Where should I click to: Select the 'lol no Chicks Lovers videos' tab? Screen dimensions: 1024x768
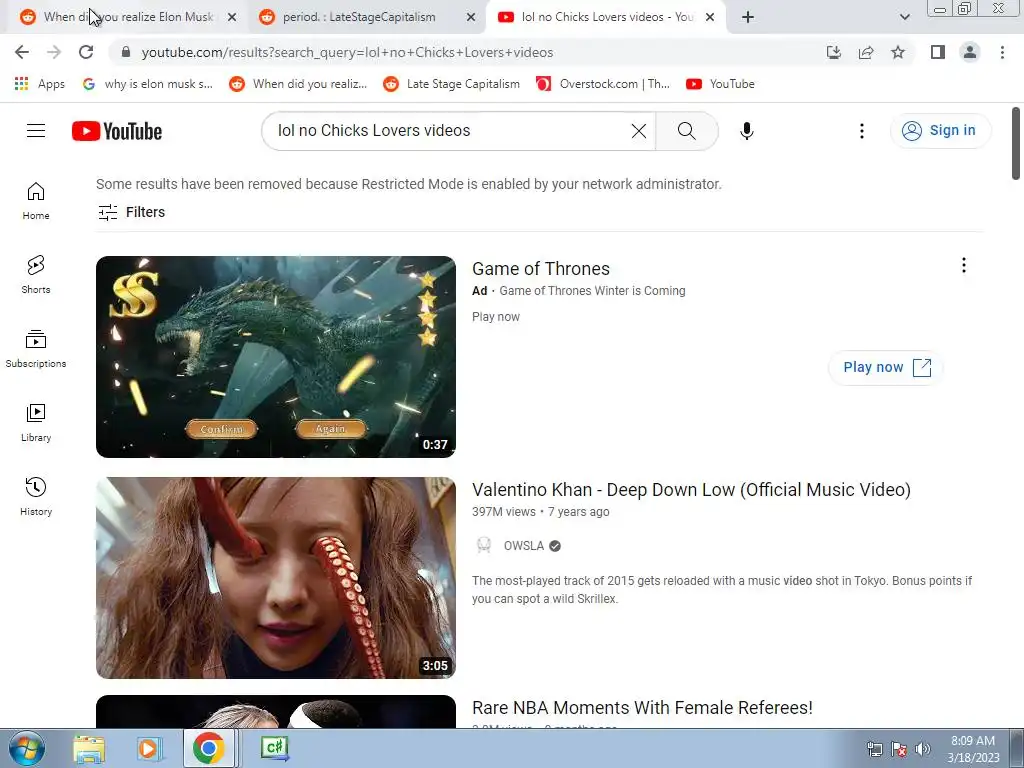[x=606, y=17]
